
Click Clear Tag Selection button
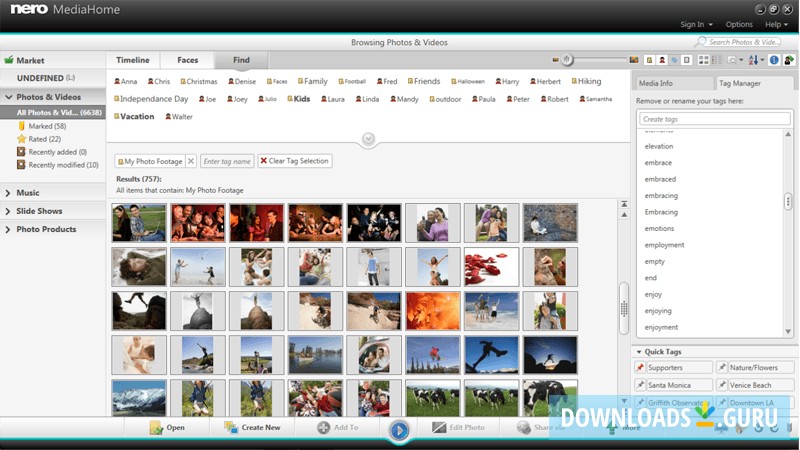point(295,161)
